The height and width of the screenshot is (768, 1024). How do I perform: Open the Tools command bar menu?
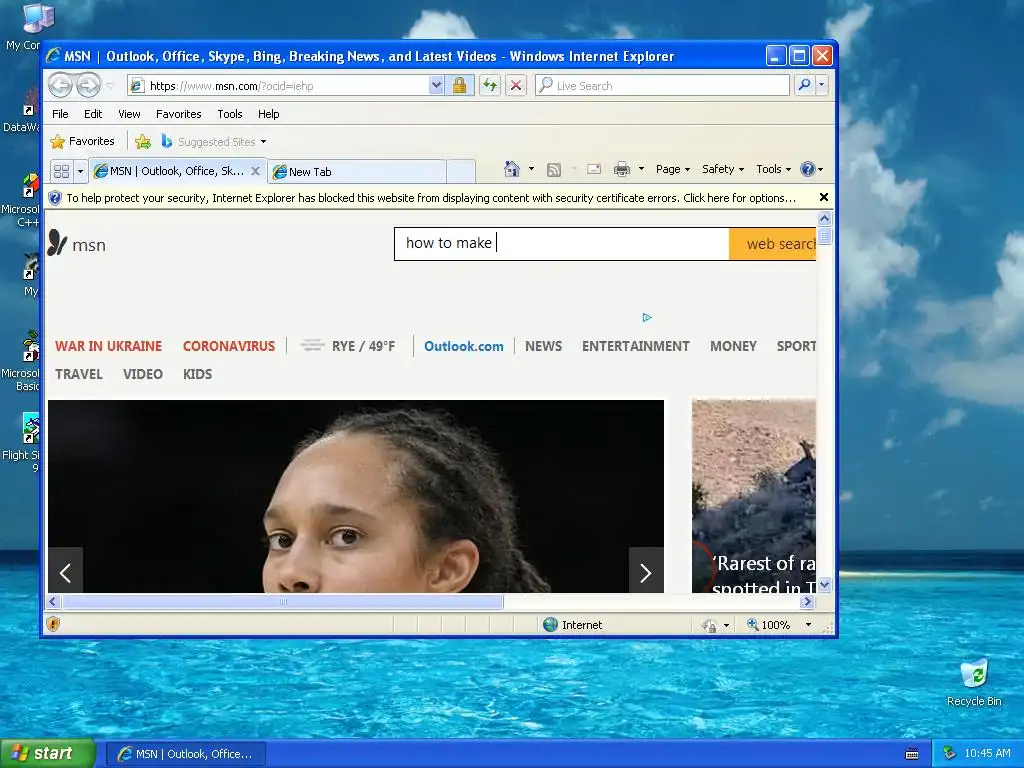click(x=773, y=169)
